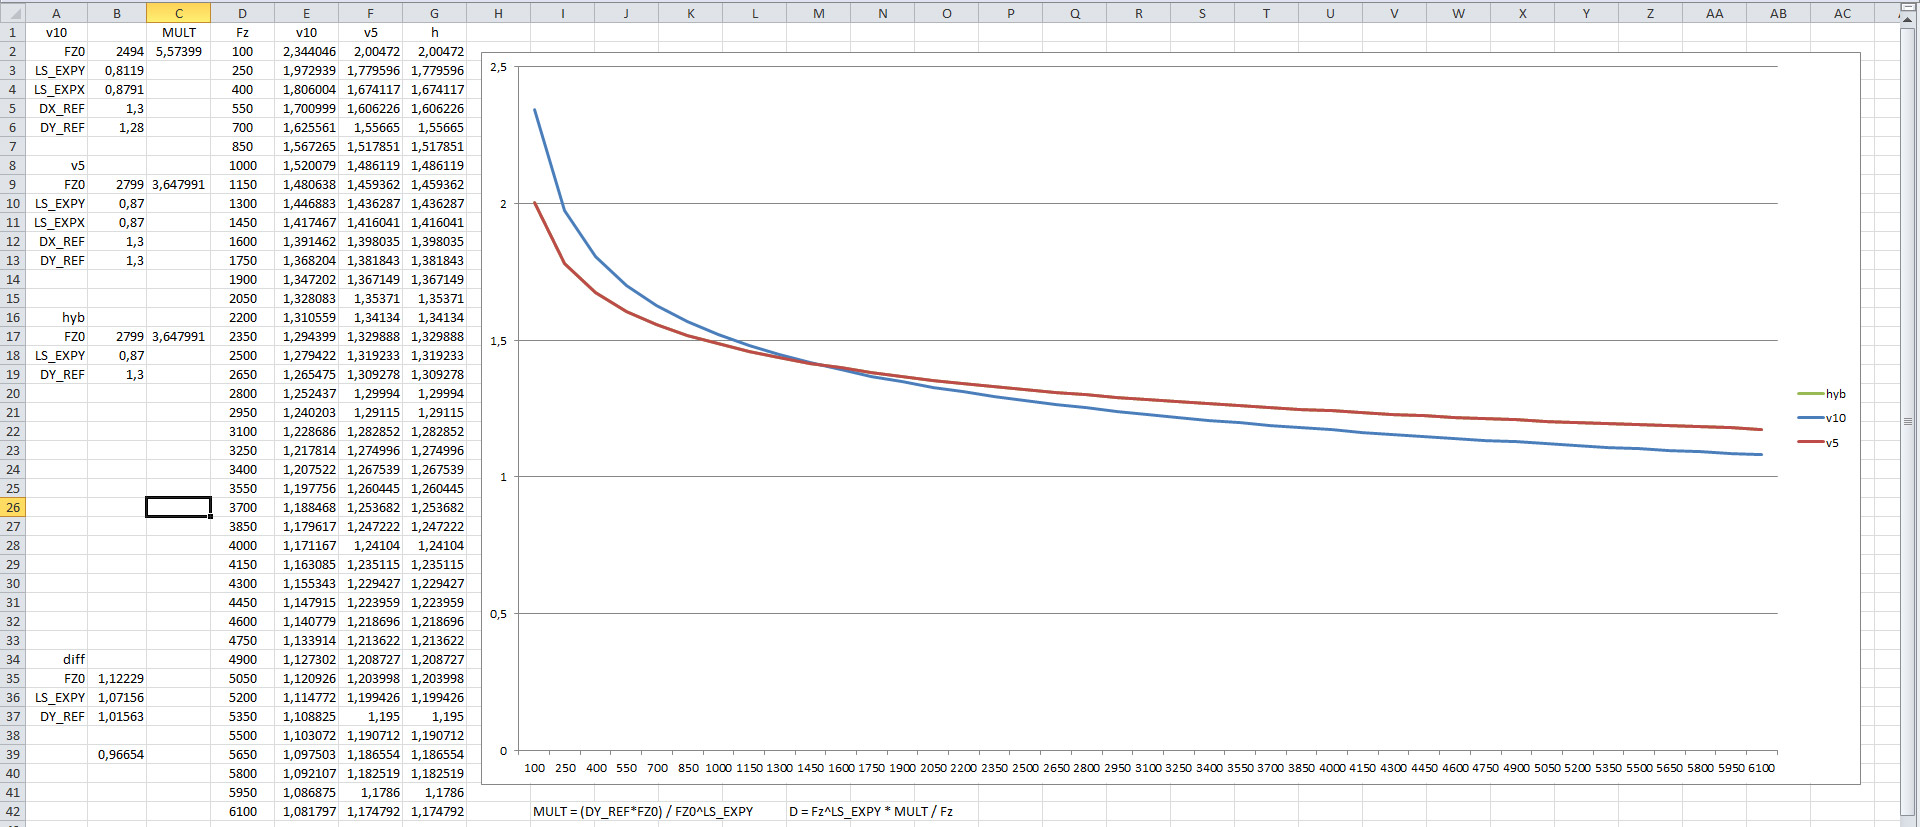
Task: Click the D = Fz^LS_EXPY formula text
Action: [870, 811]
